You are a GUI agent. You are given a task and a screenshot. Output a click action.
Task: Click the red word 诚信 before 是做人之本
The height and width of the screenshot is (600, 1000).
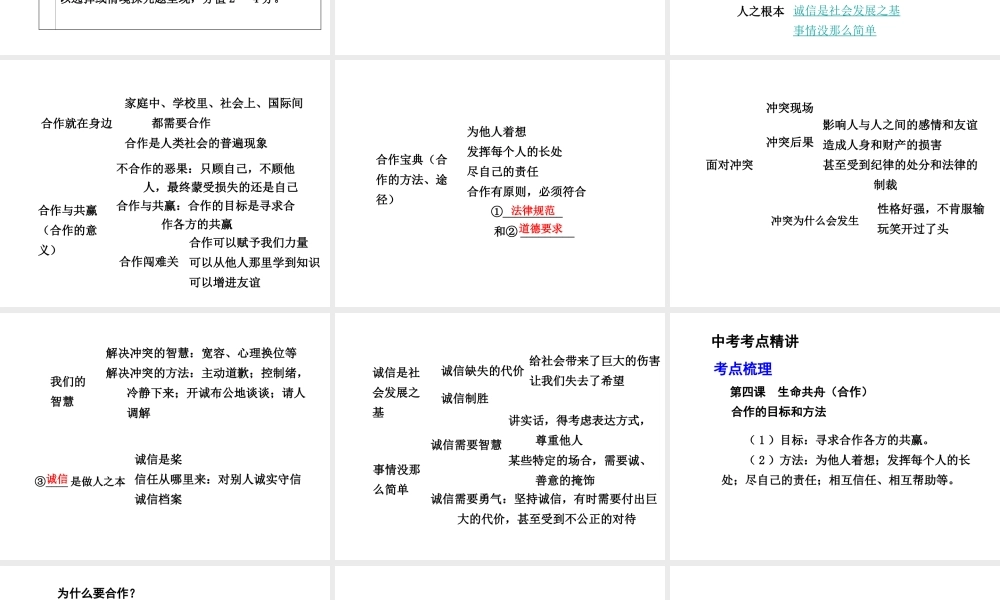click(57, 479)
